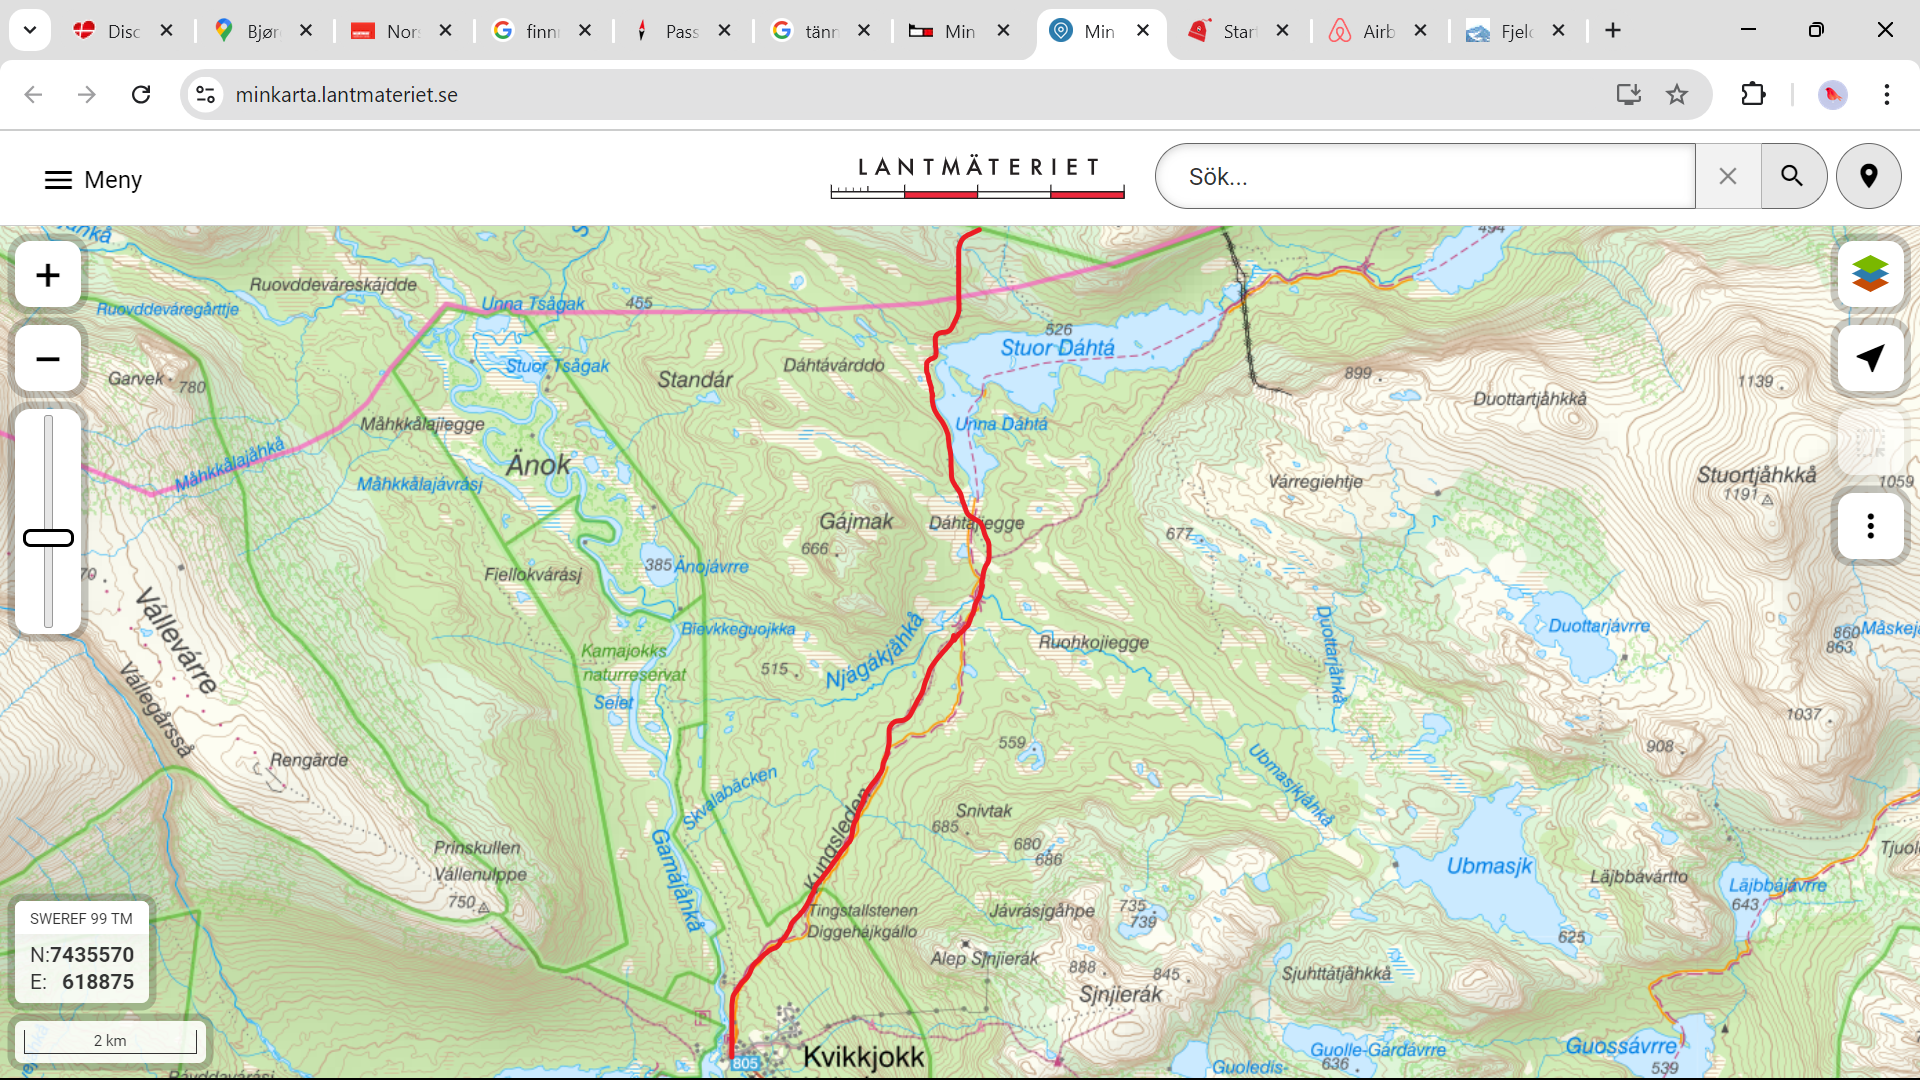Viewport: 1920px width, 1080px height.
Task: Open the three-dot map tools menu
Action: 1870,526
